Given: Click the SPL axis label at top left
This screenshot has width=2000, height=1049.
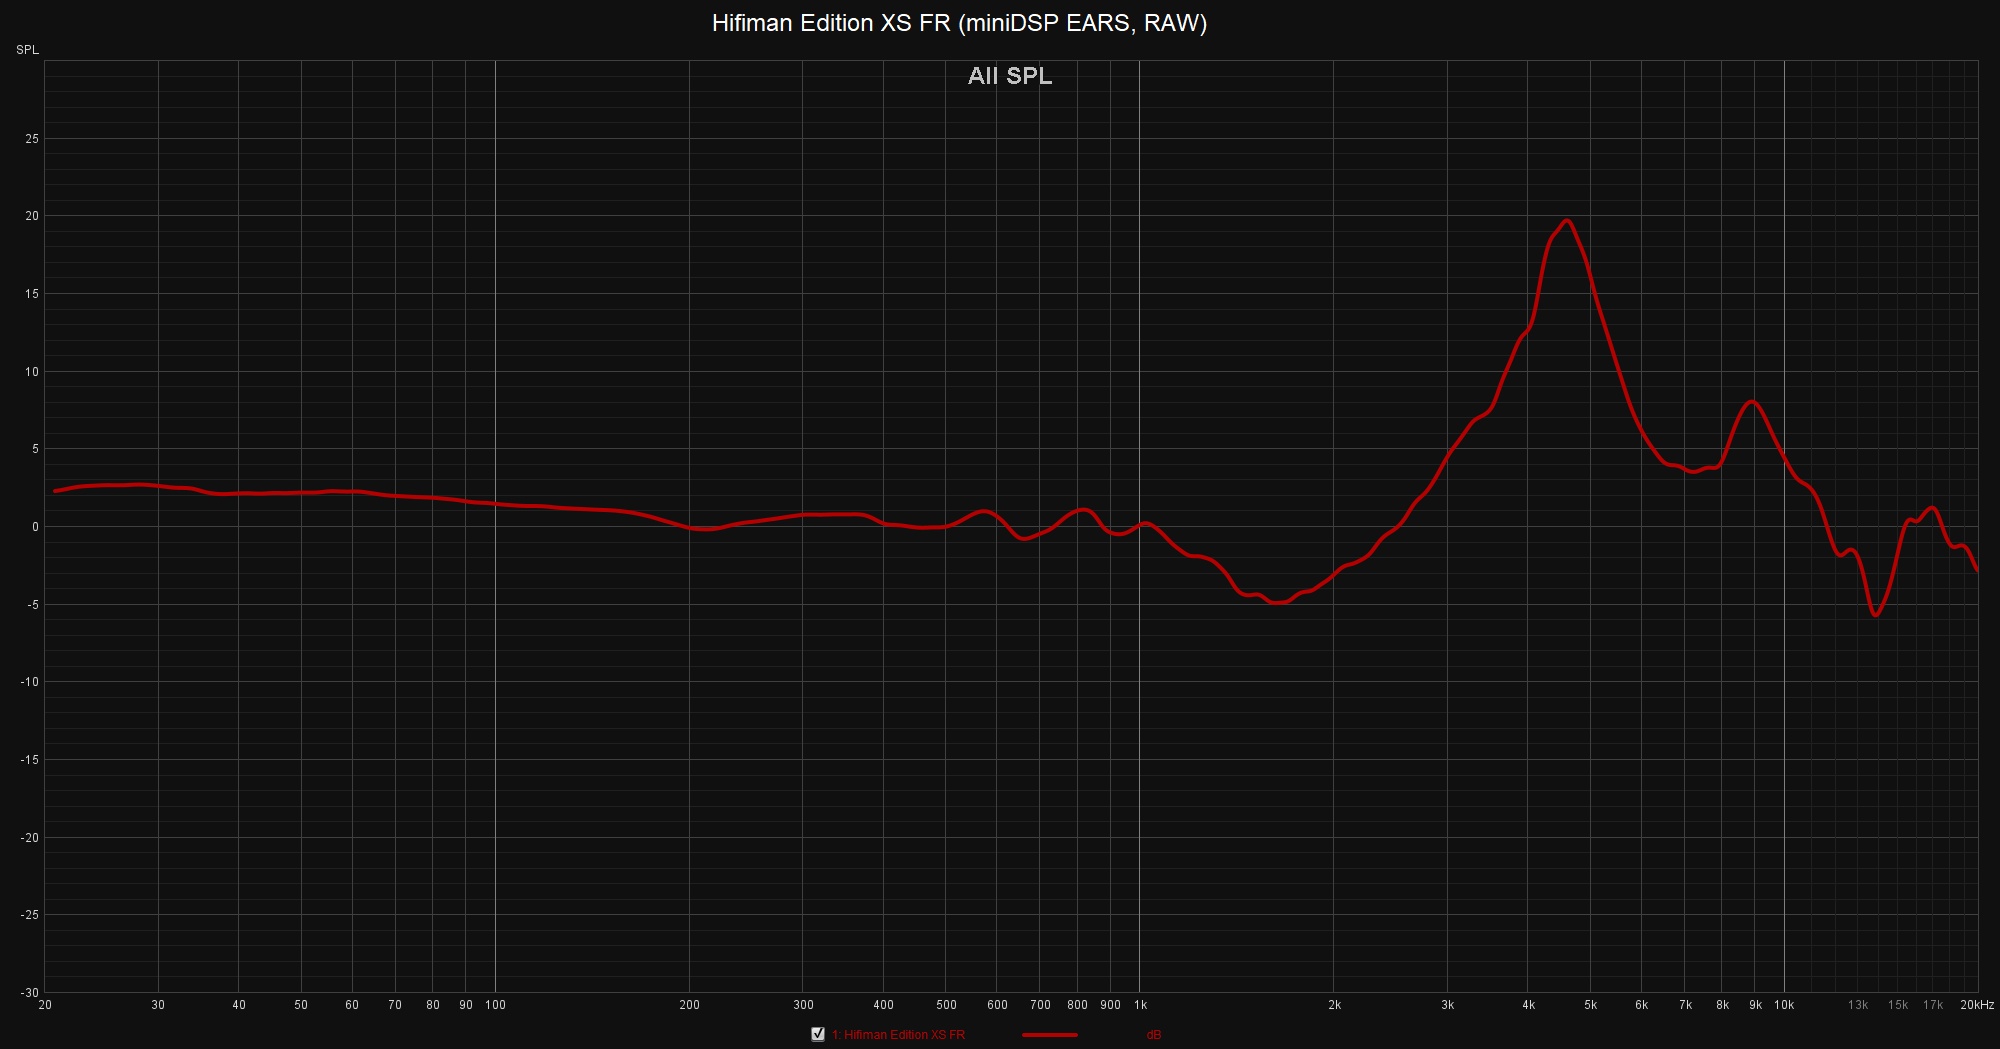Looking at the screenshot, I should [x=27, y=50].
